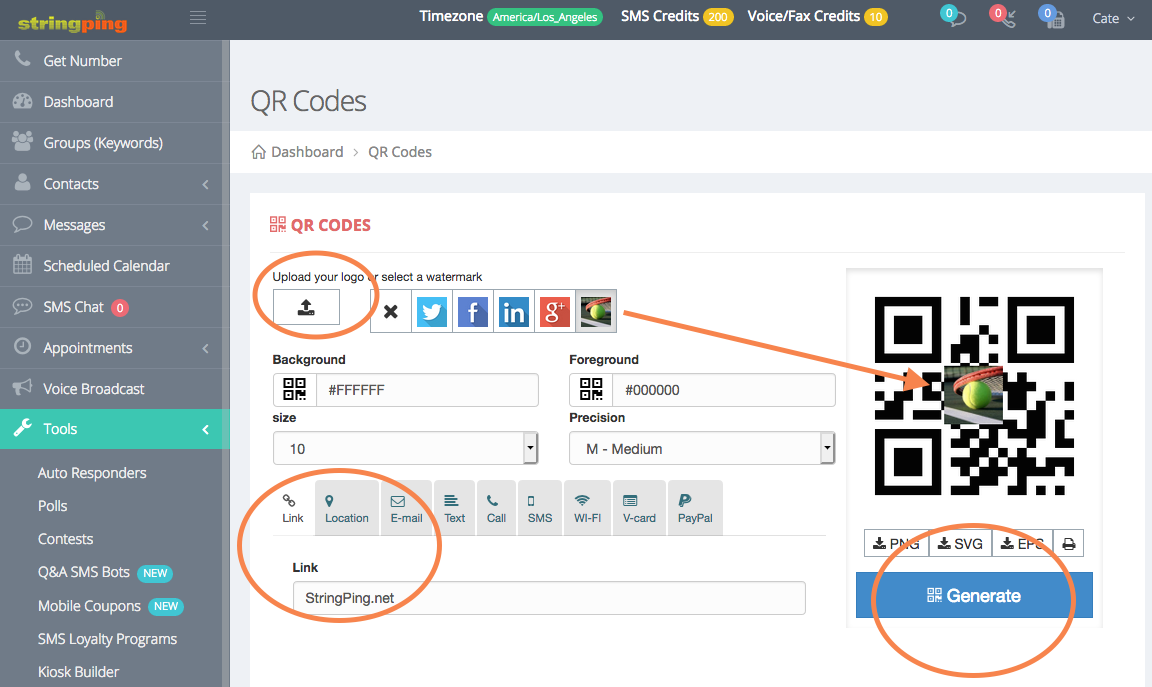Switch to the E-mail tab
1152x687 pixels.
pos(406,507)
